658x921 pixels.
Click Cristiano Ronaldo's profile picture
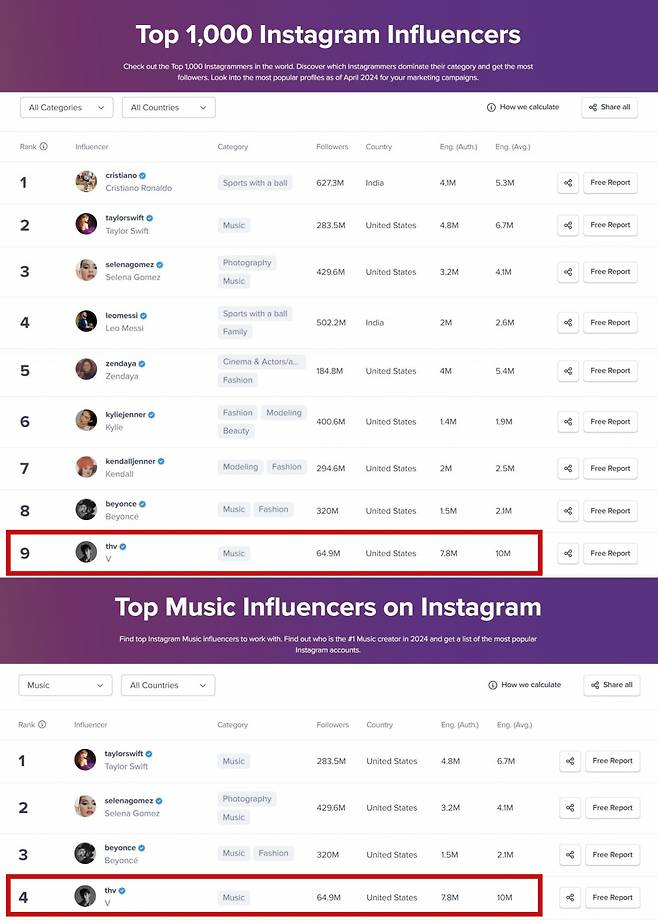86,181
